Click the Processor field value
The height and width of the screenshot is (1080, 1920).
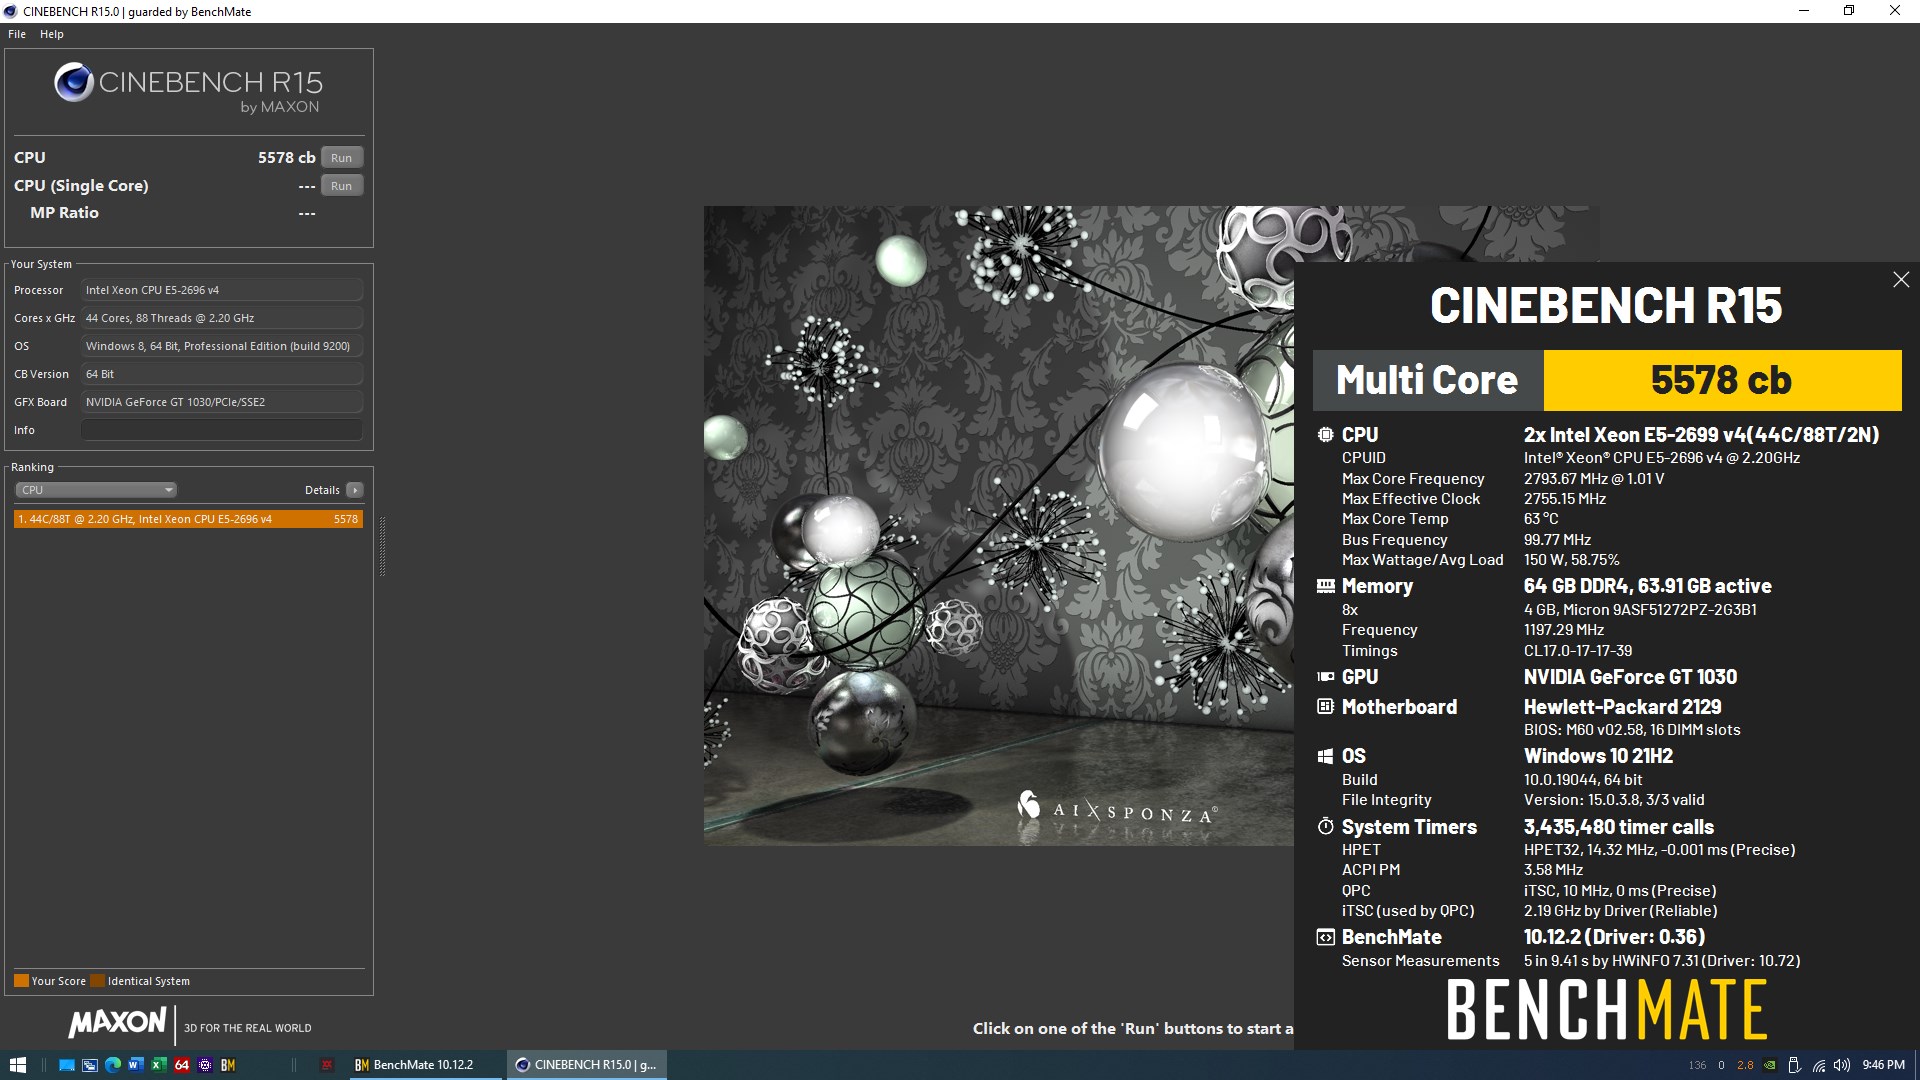tap(222, 290)
